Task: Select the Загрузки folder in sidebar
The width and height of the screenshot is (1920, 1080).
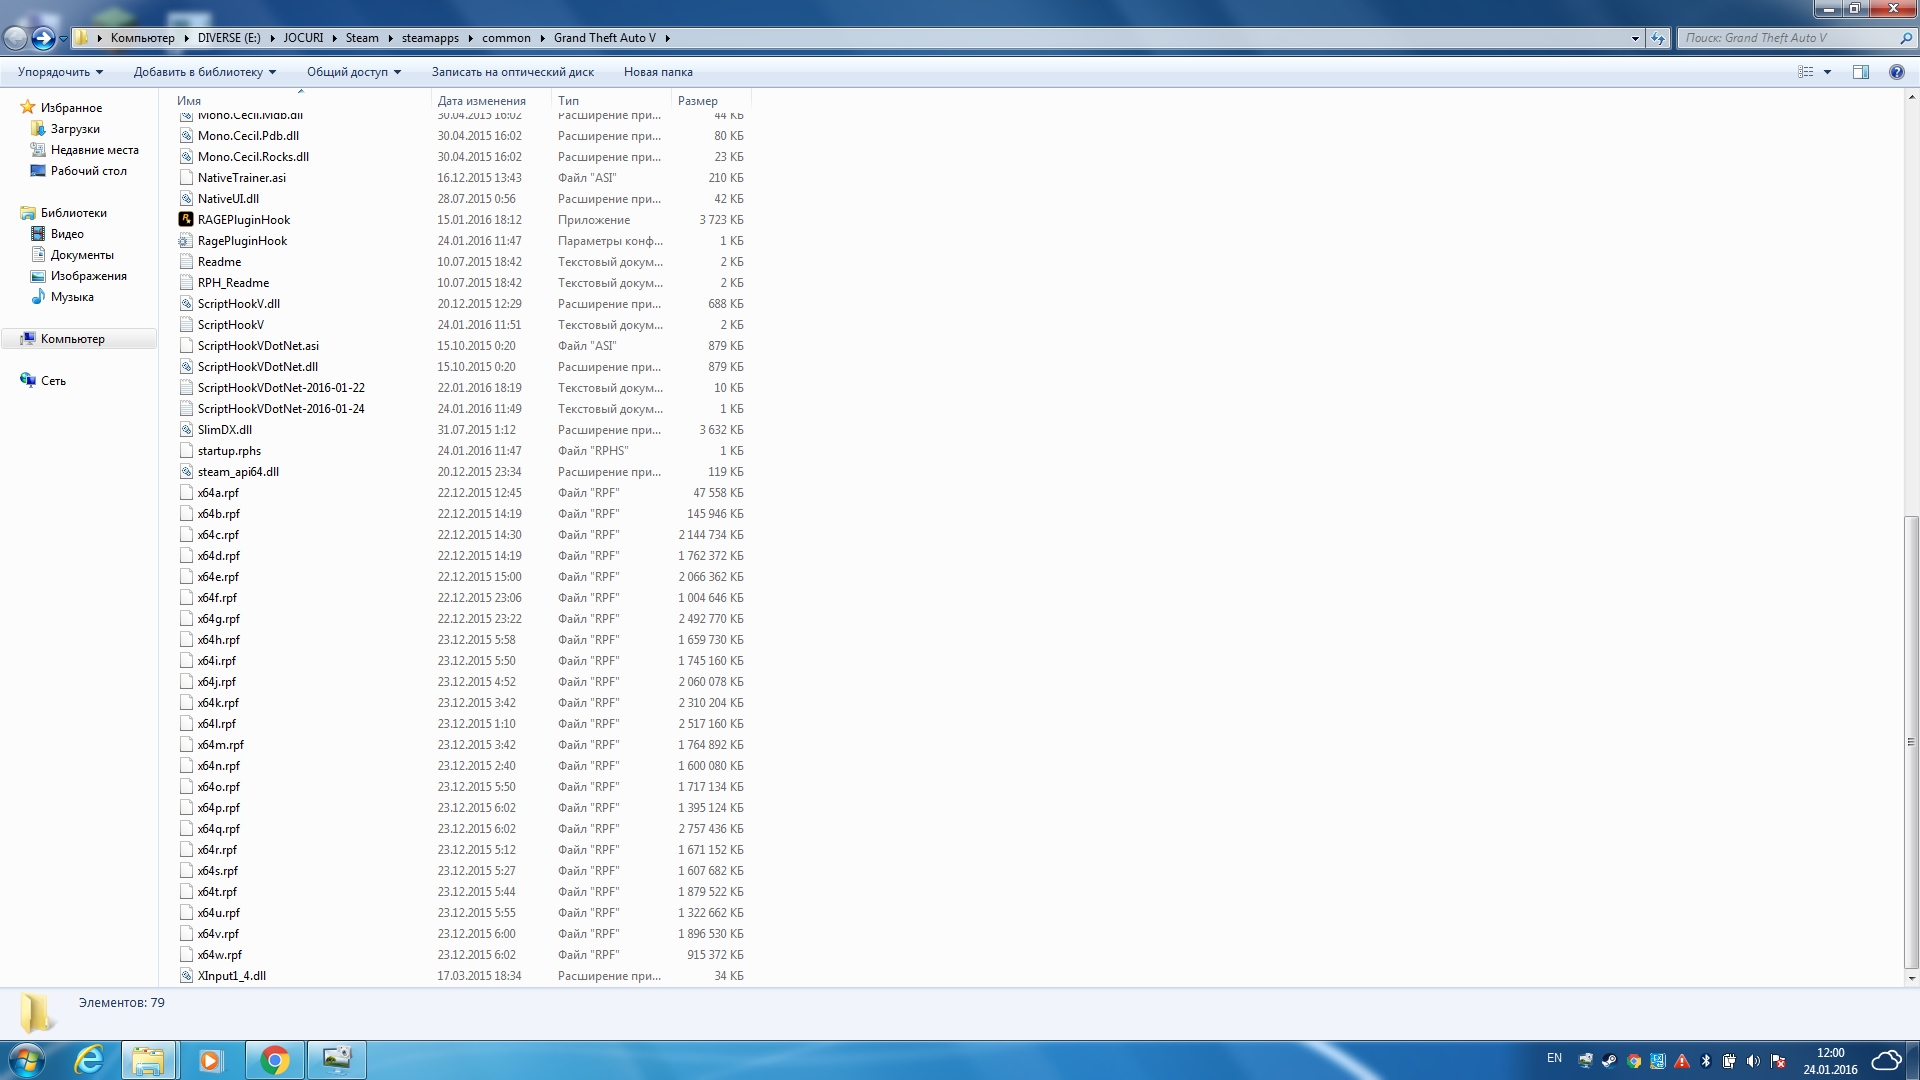Action: coord(75,129)
